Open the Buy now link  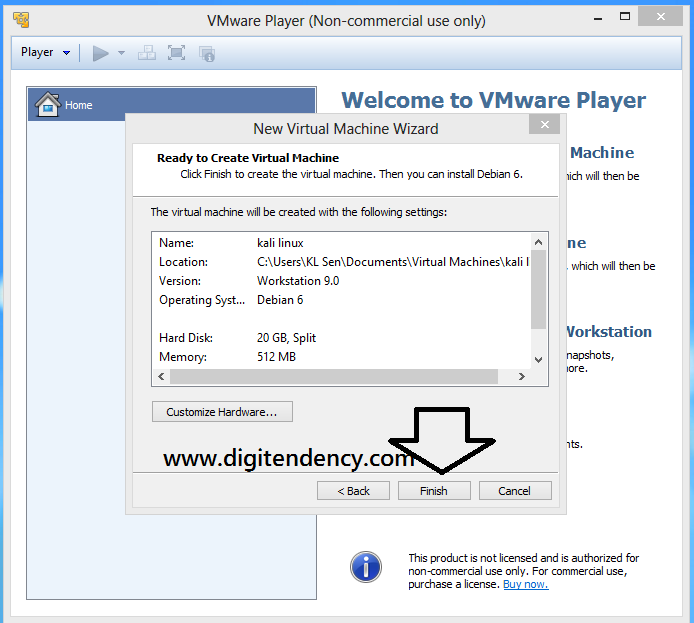[x=526, y=584]
